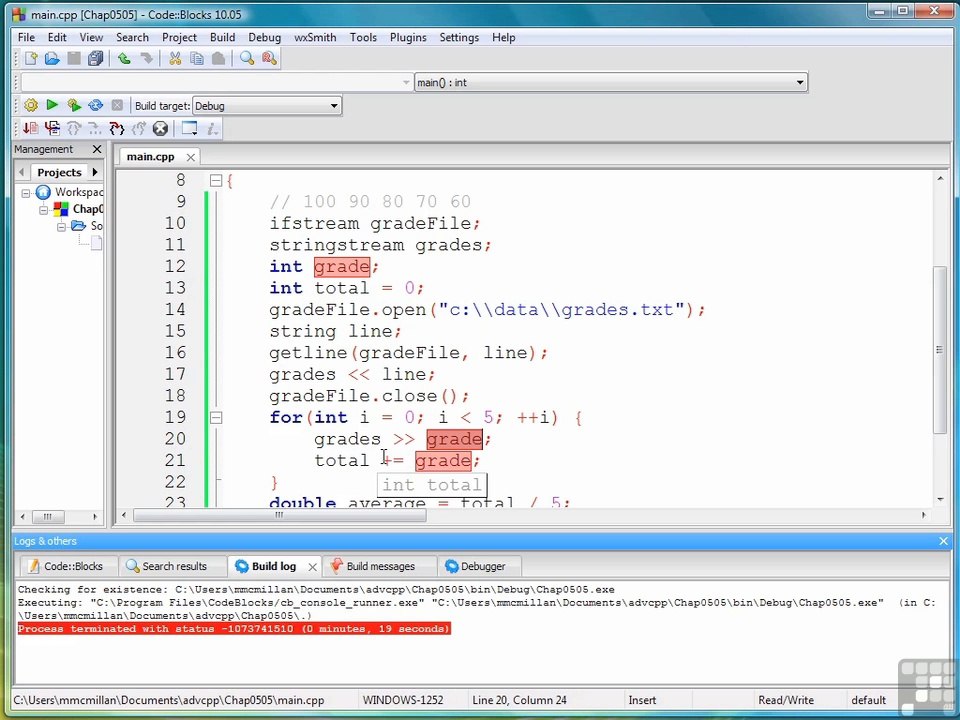Click the Rebuild blue arrows icon
960x720 pixels.
96,105
